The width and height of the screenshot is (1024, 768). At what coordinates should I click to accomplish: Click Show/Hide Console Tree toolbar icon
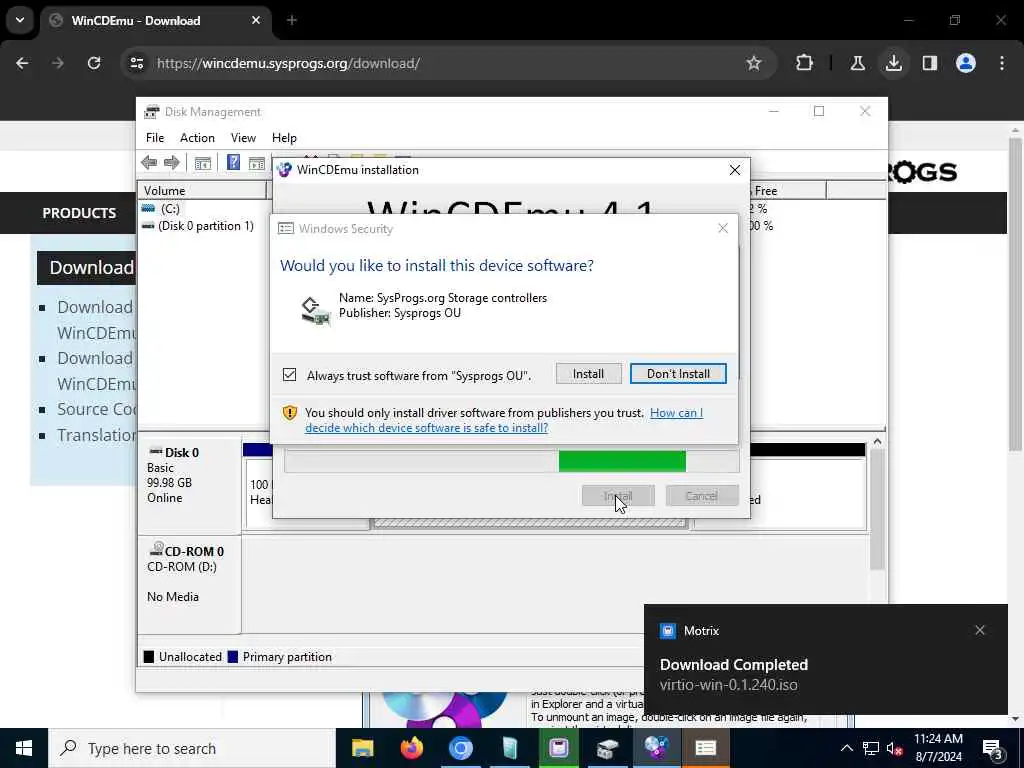tap(202, 163)
